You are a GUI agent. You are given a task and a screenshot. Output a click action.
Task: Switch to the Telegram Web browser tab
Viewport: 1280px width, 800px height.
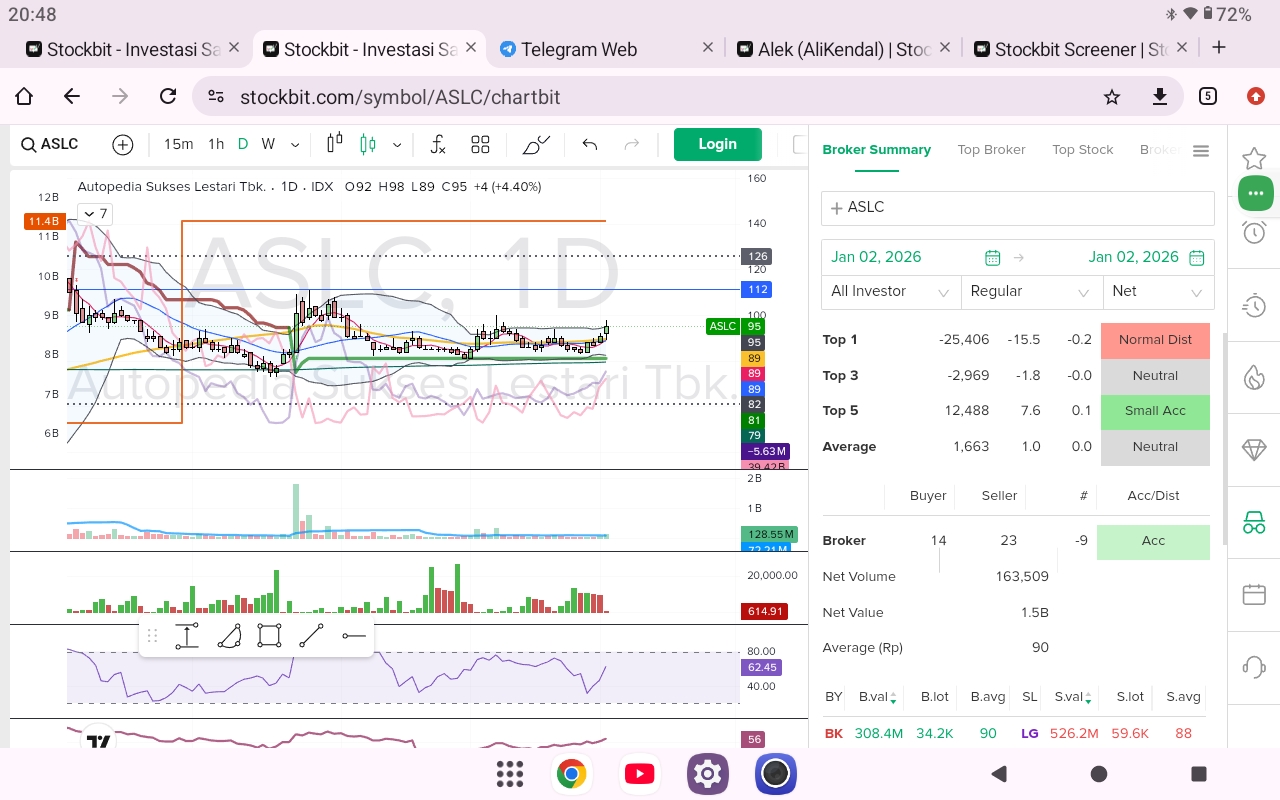580,49
